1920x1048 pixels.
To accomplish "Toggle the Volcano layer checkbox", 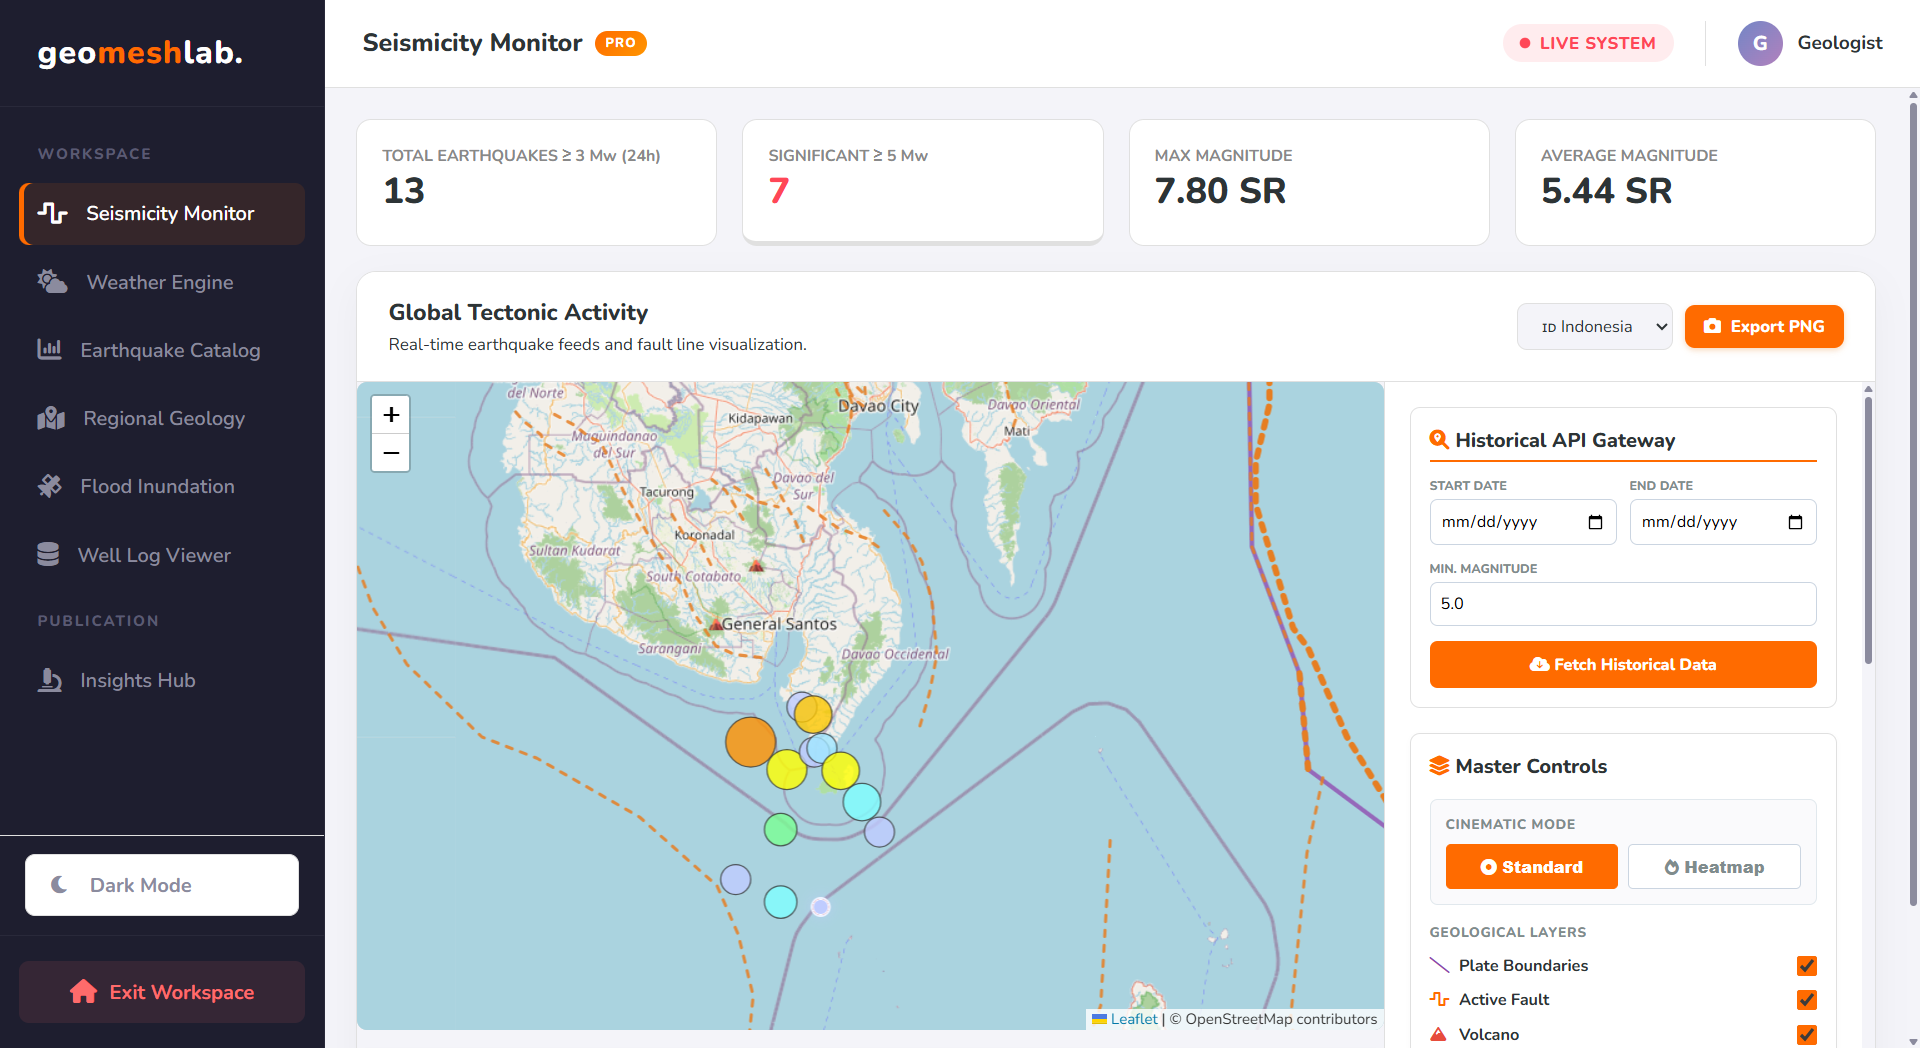I will point(1806,1034).
